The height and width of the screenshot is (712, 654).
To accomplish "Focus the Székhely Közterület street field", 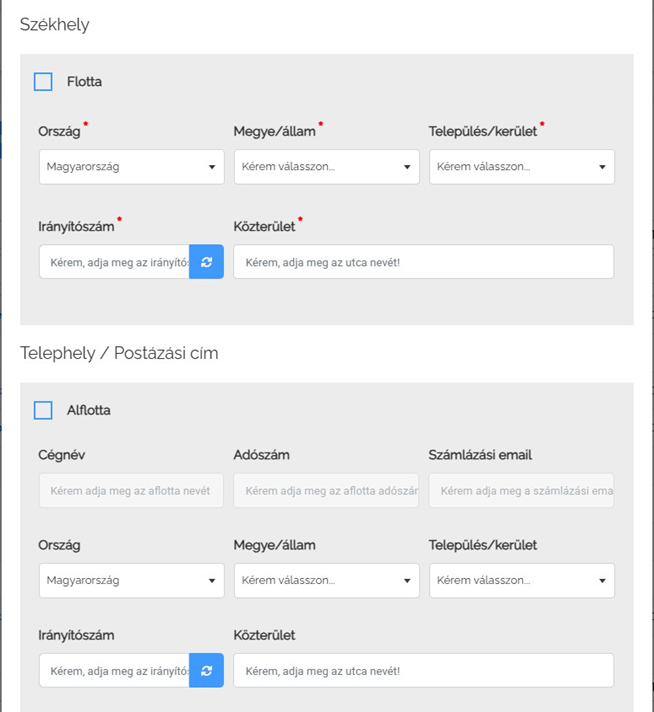I will pyautogui.click(x=423, y=262).
